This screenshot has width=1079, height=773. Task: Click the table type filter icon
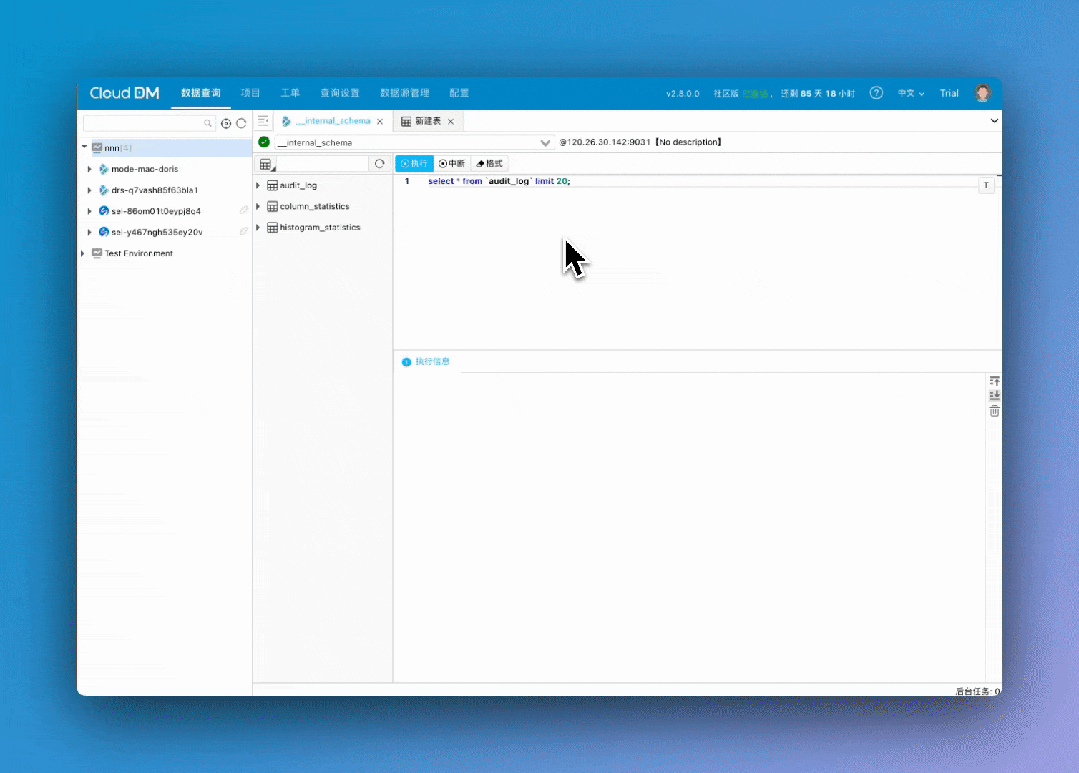click(x=266, y=164)
